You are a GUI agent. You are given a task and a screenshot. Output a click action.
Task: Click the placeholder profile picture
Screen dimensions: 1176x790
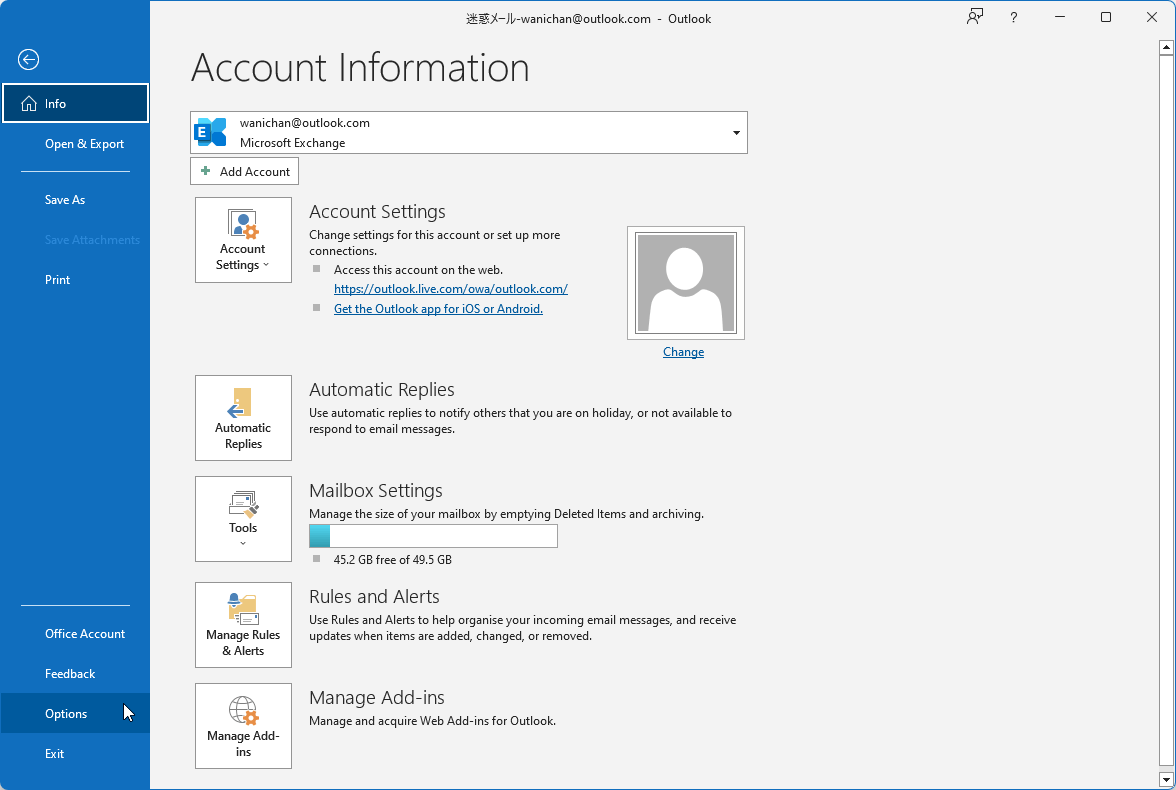pos(684,282)
